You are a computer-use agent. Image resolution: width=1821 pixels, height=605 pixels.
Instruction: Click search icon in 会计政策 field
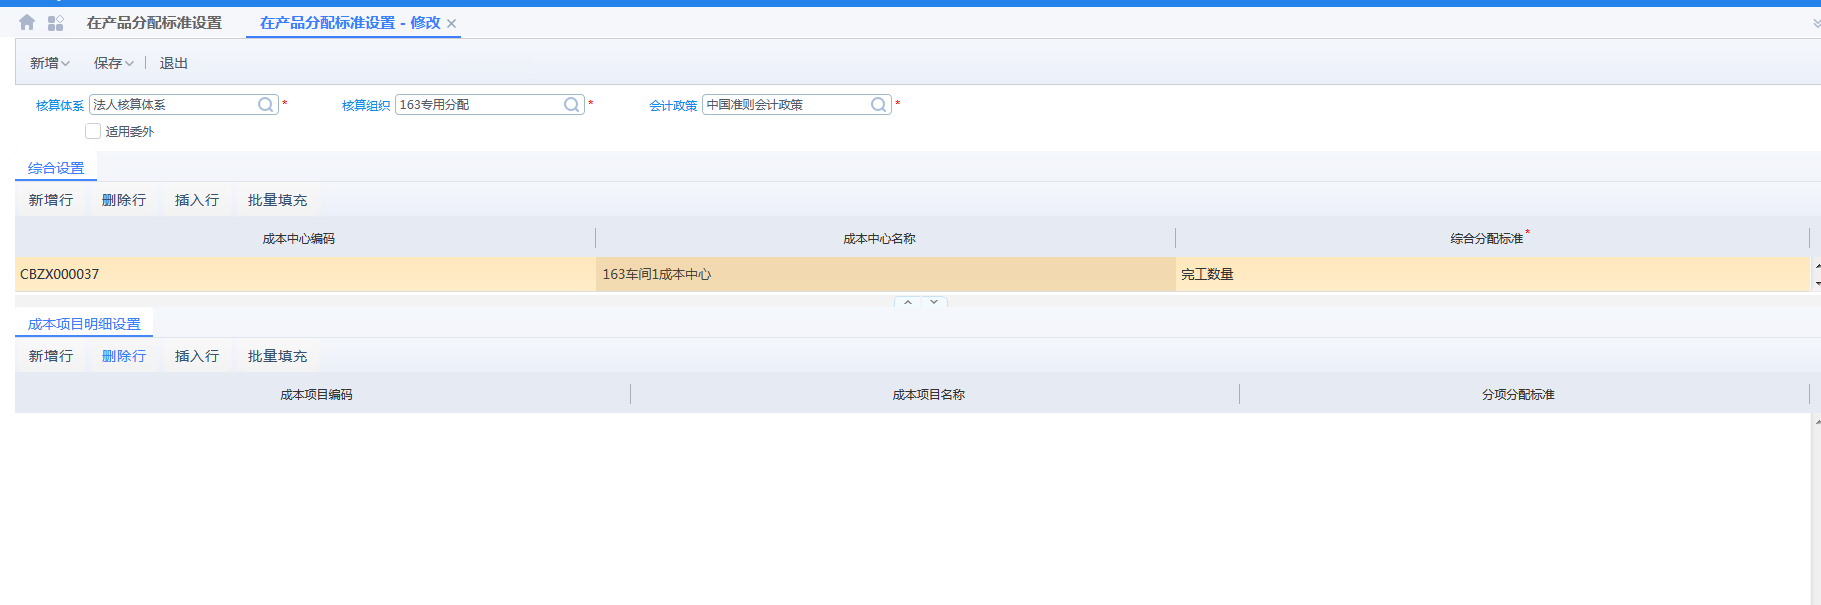point(879,105)
